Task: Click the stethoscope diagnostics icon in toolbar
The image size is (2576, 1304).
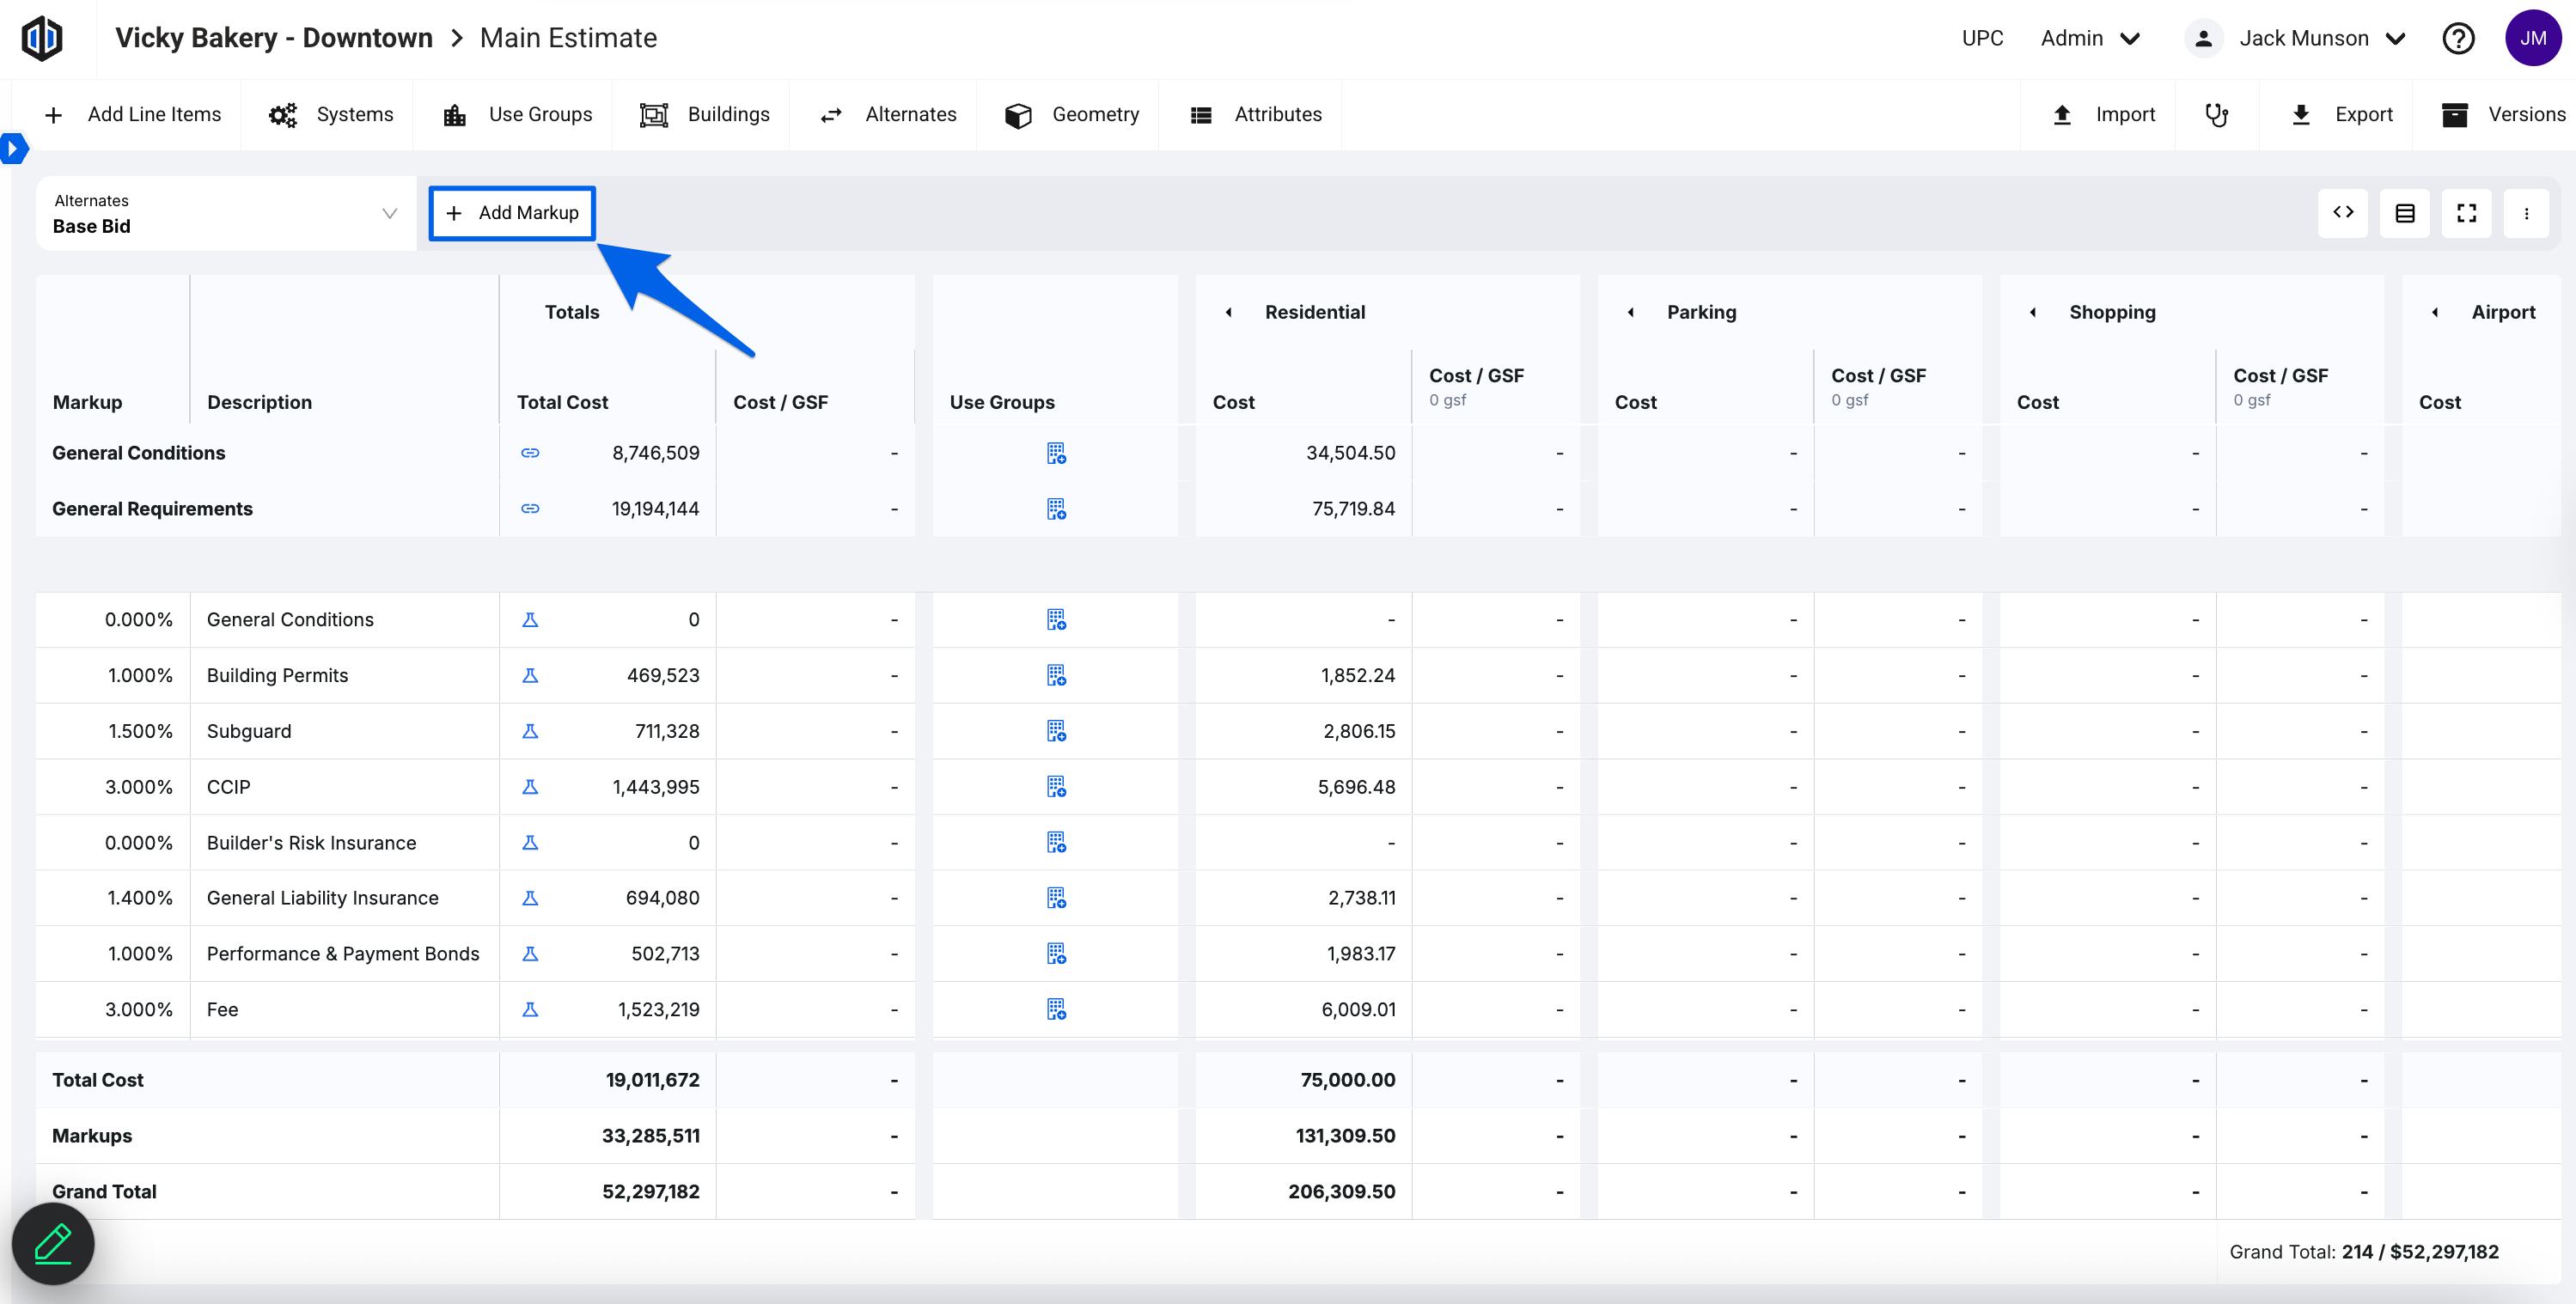Action: [x=2216, y=115]
